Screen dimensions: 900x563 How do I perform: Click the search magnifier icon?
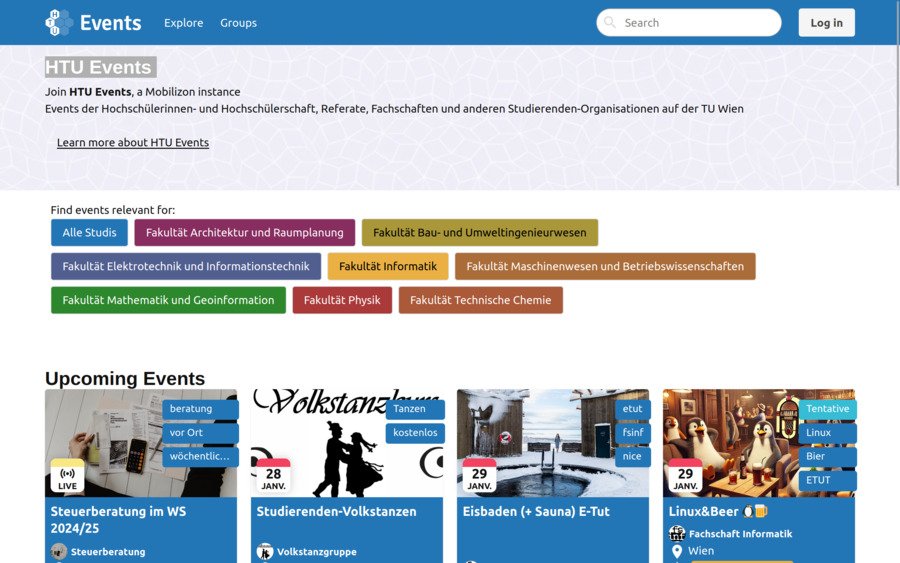pos(609,22)
